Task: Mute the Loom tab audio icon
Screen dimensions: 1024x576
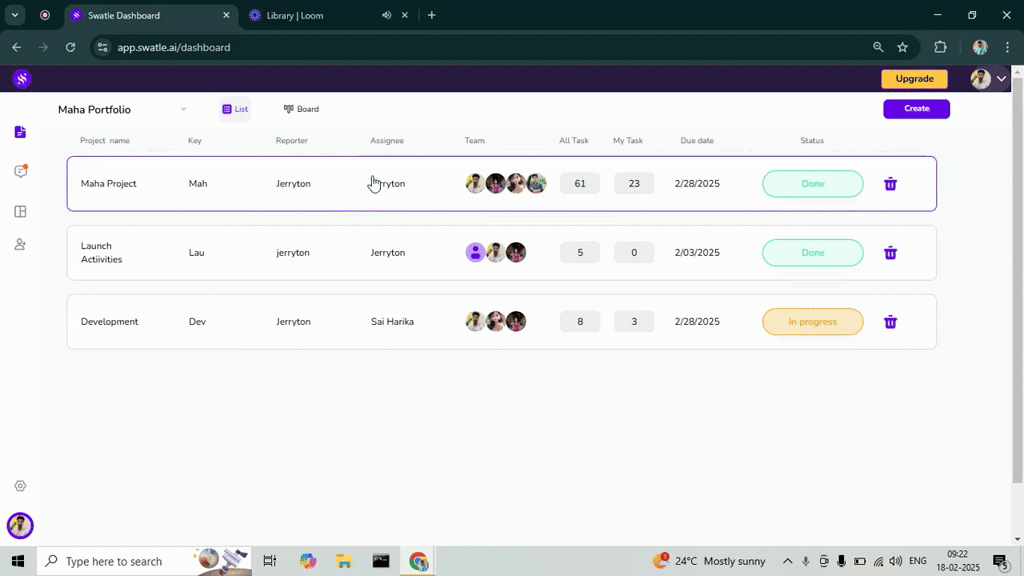Action: tap(386, 15)
